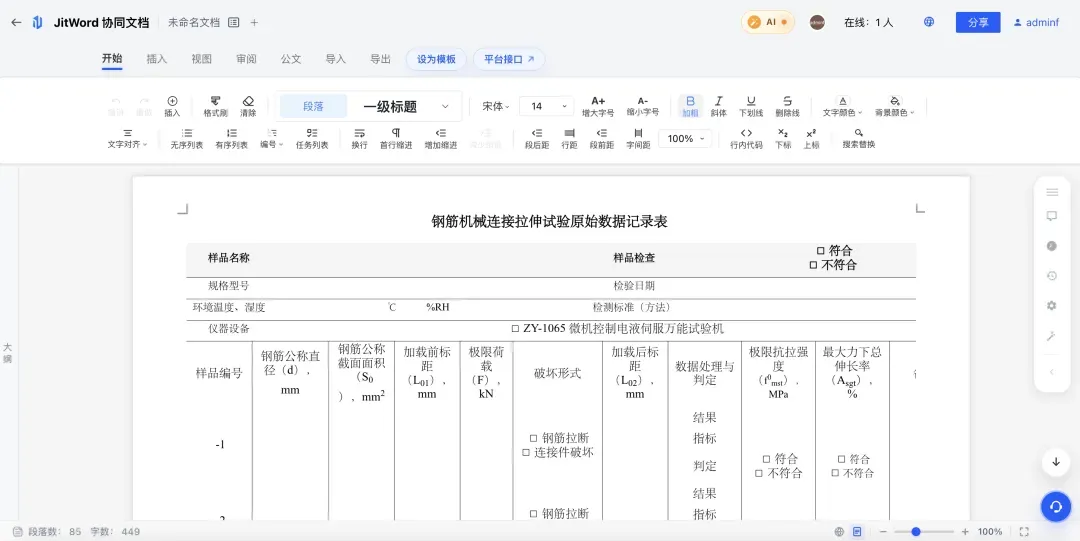Click the magic wand icon in right sidebar

(x=1052, y=336)
